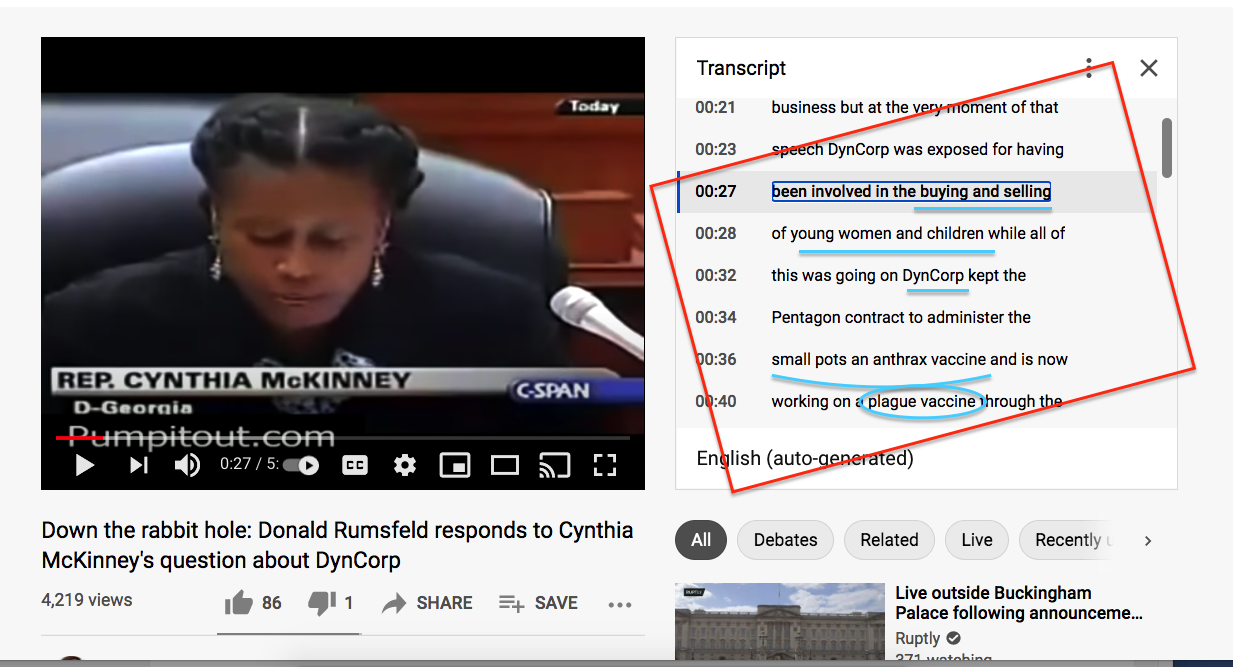Dislike the video

[330, 603]
